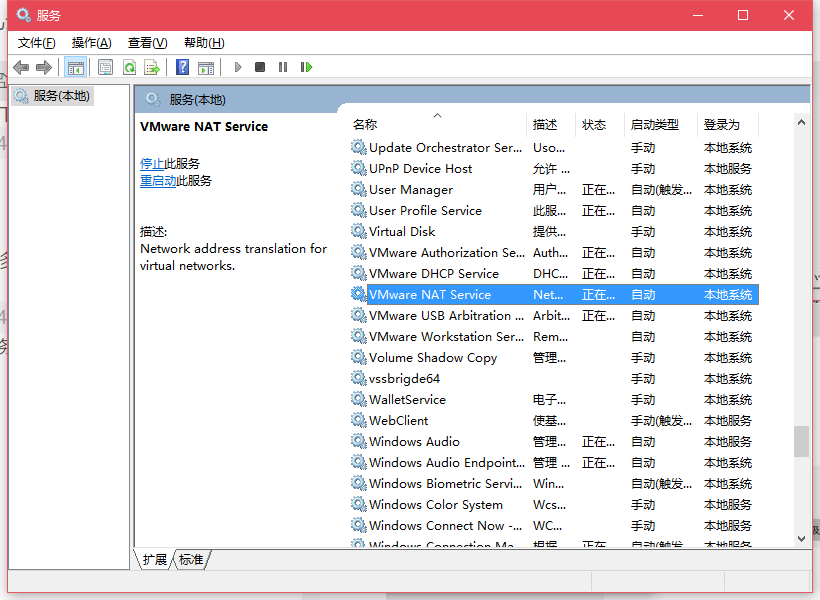
Task: Switch to the 扩展 tab
Action: pyautogui.click(x=154, y=560)
